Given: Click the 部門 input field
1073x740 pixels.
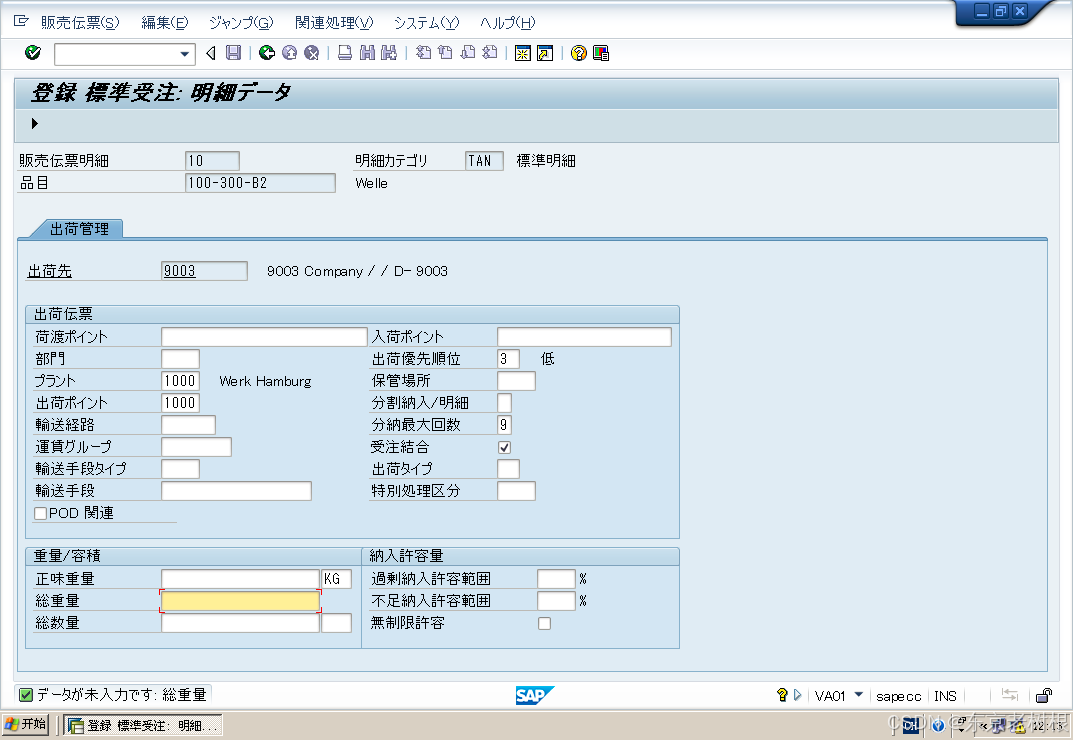Looking at the screenshot, I should [x=181, y=359].
